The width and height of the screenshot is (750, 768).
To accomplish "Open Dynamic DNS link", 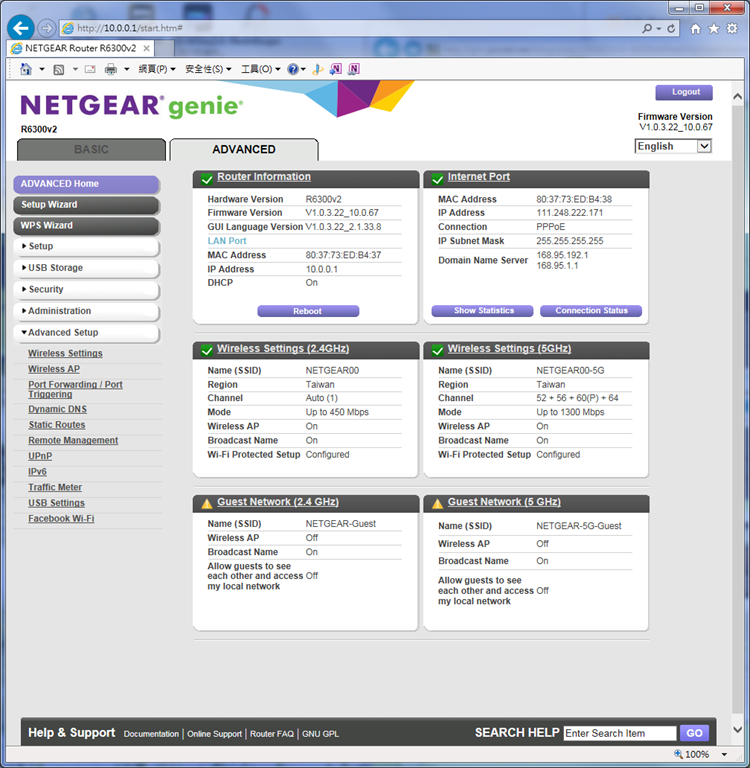I will pos(57,409).
